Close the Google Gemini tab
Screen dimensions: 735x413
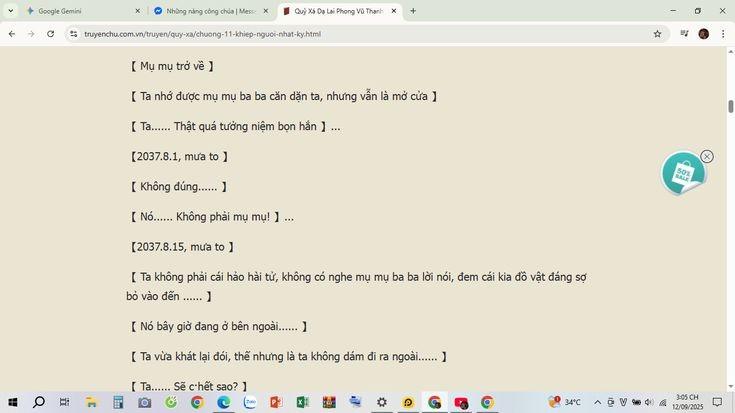[x=138, y=11]
